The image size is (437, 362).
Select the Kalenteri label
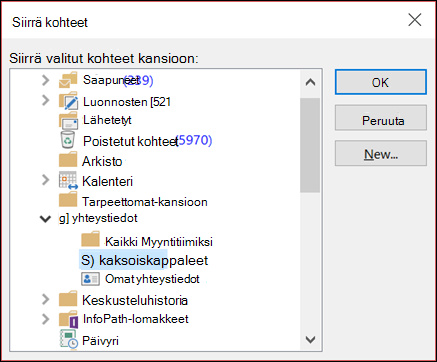click(107, 181)
